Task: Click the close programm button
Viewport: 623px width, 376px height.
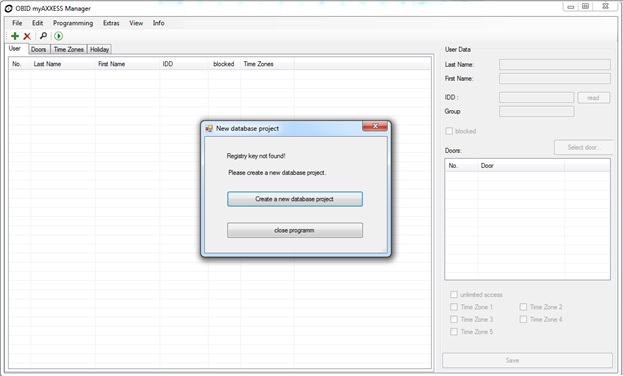Action: [295, 230]
